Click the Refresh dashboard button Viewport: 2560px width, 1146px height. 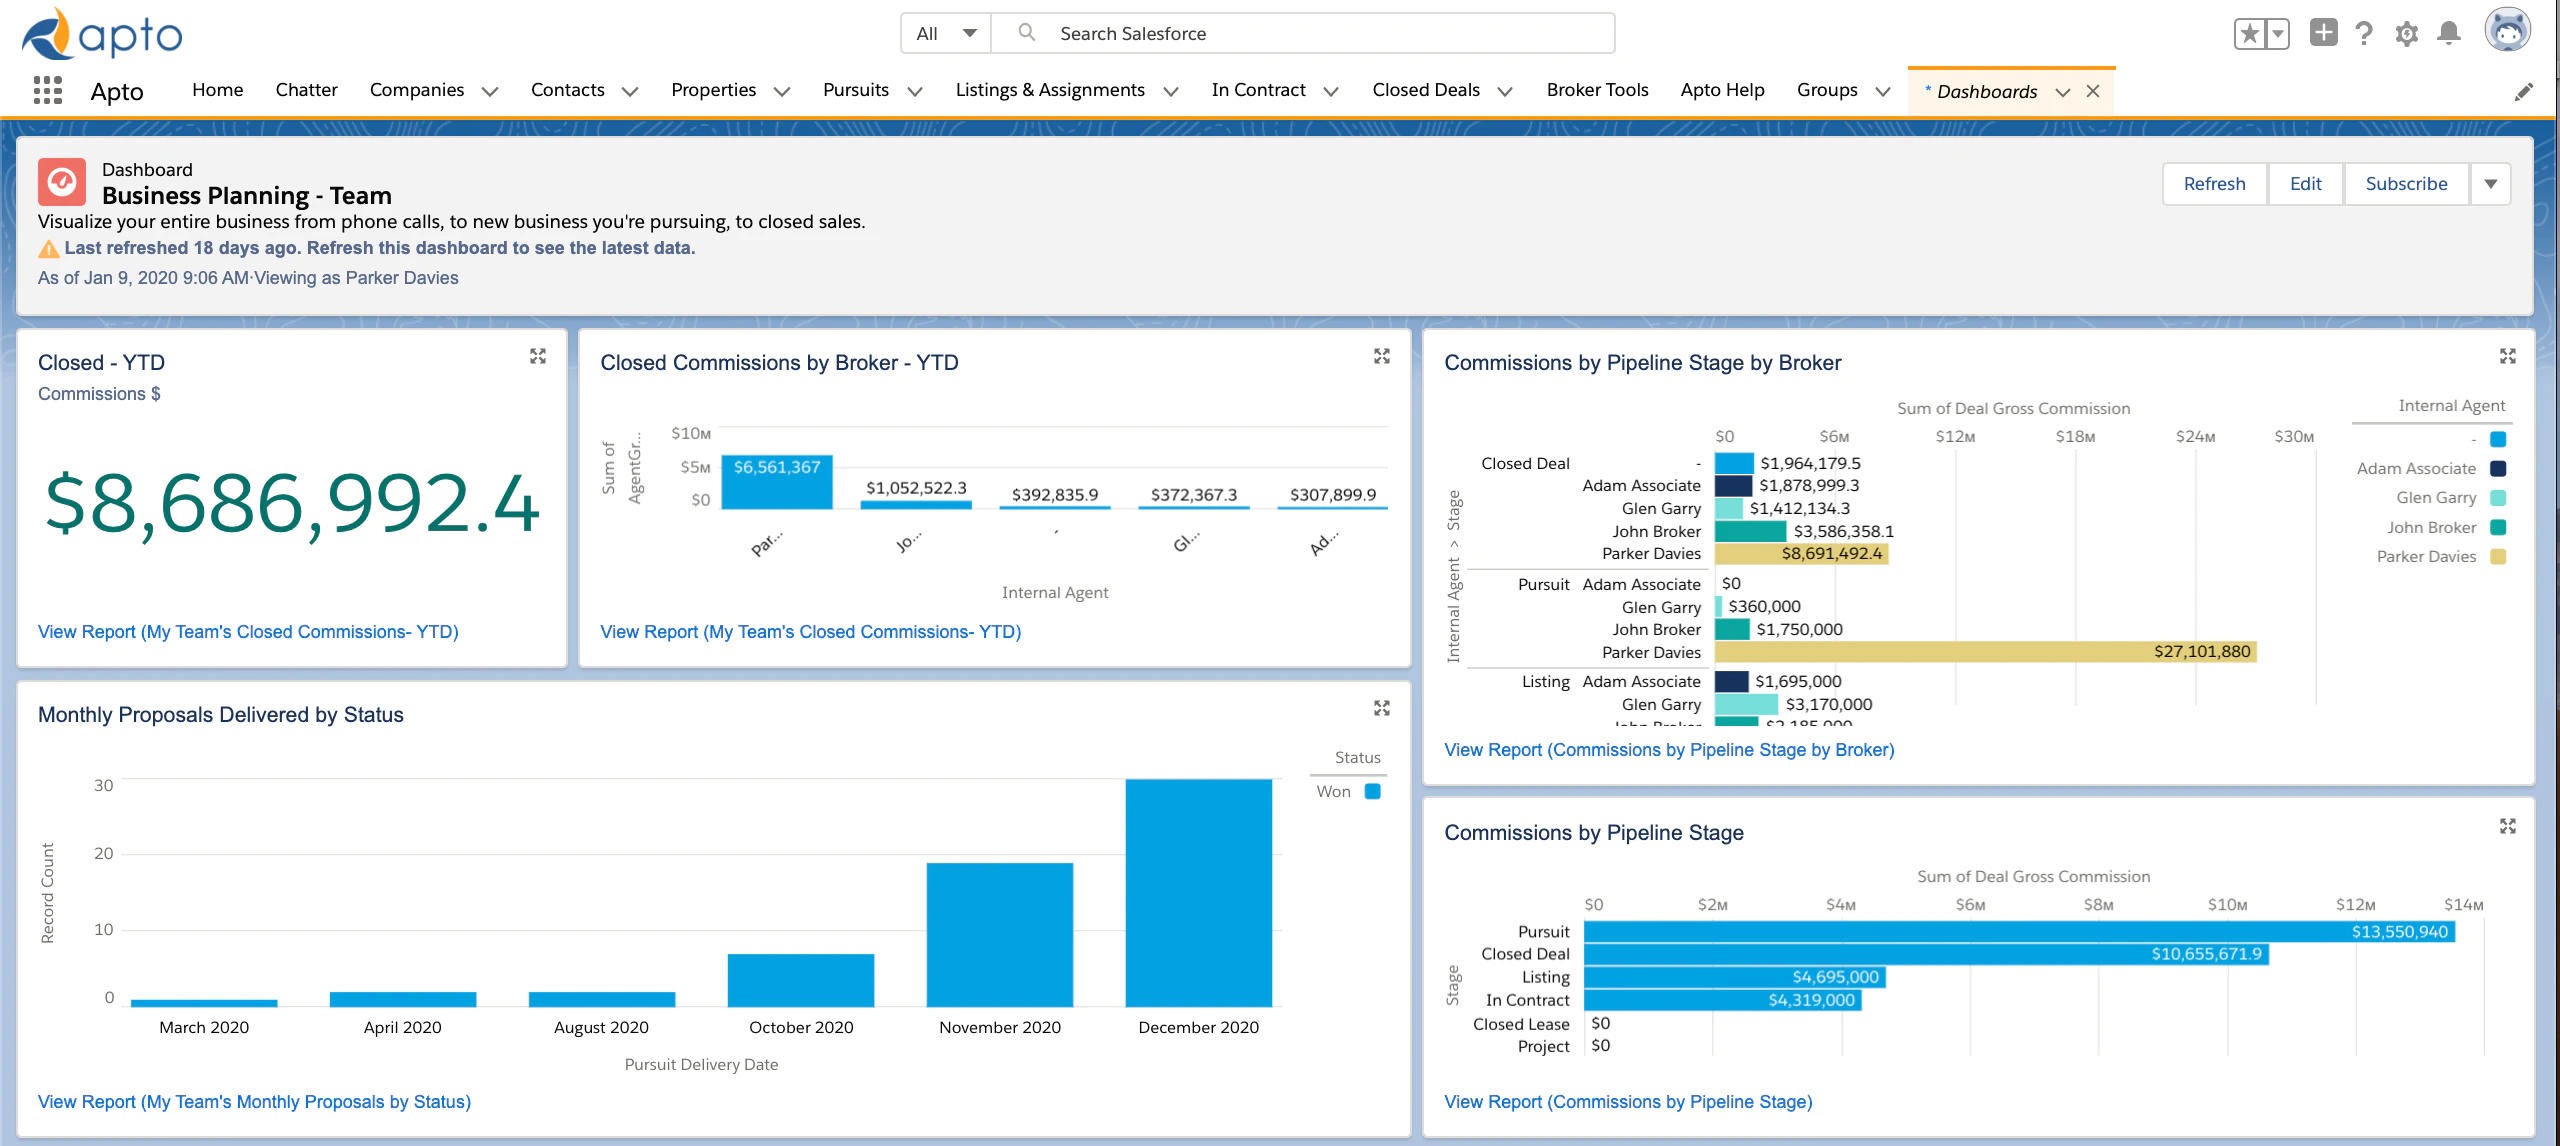click(2214, 184)
